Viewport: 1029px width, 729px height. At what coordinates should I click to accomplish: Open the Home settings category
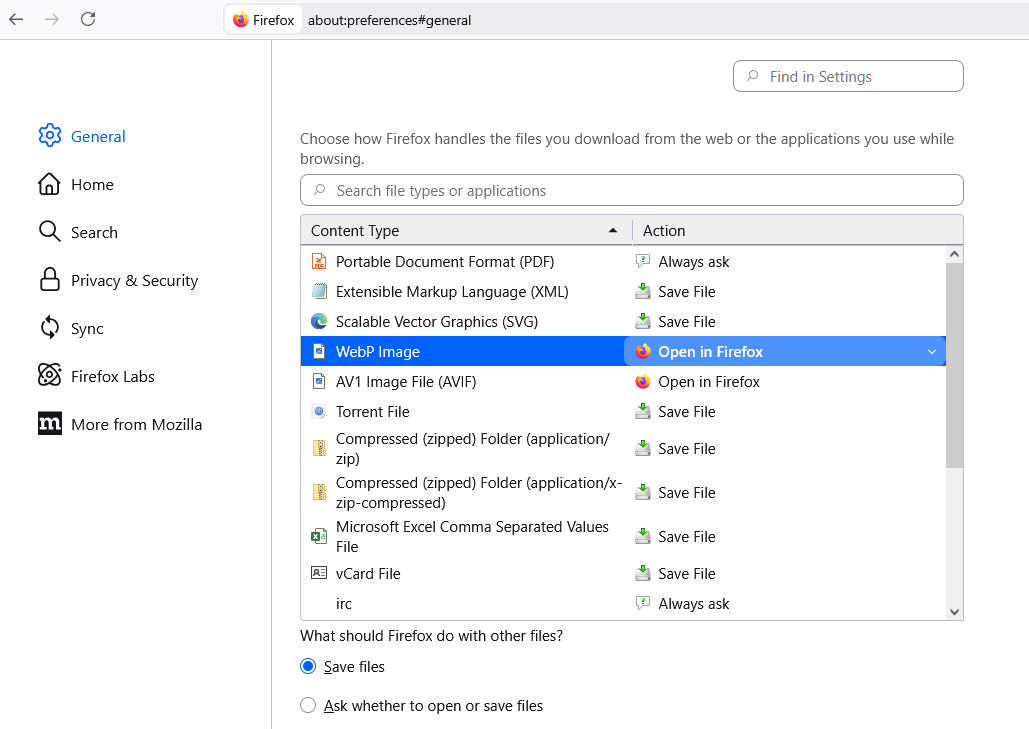(92, 184)
